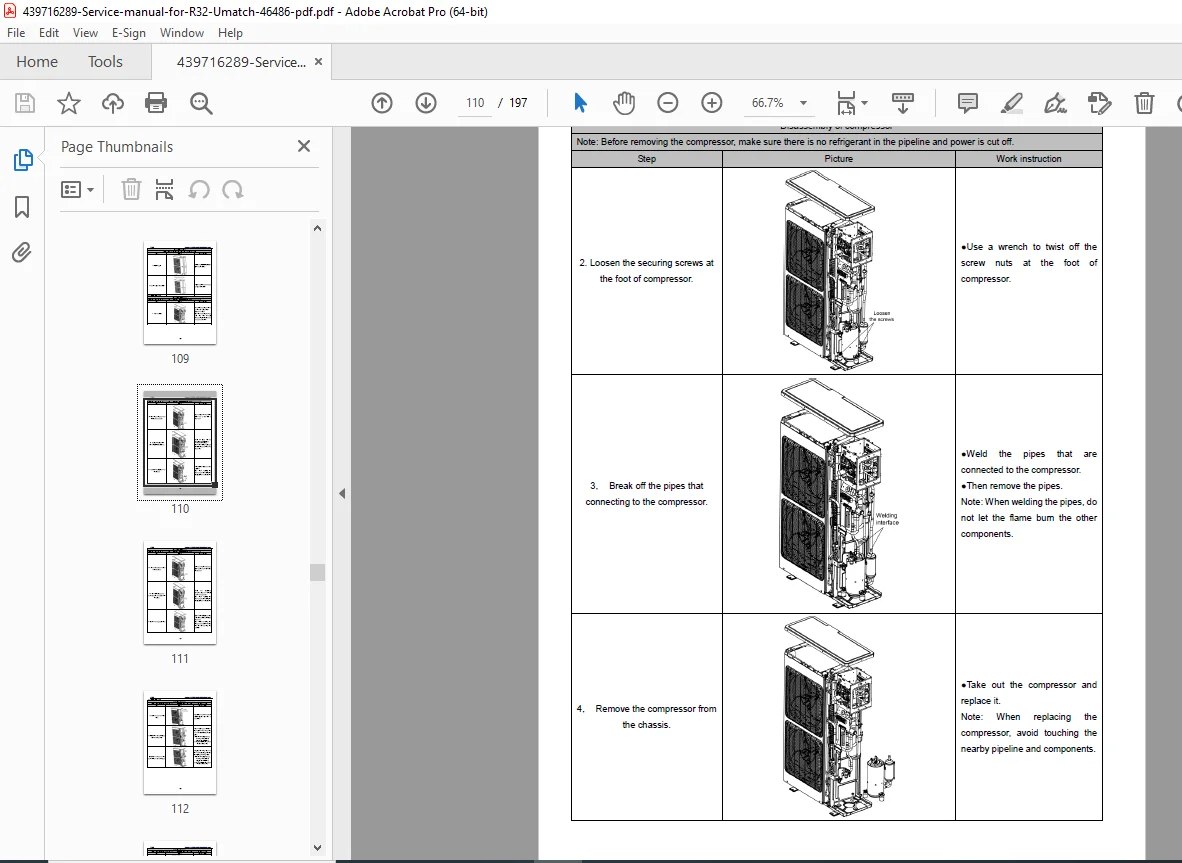Viewport: 1182px width, 863px height.
Task: Open the File menu
Action: (16, 33)
